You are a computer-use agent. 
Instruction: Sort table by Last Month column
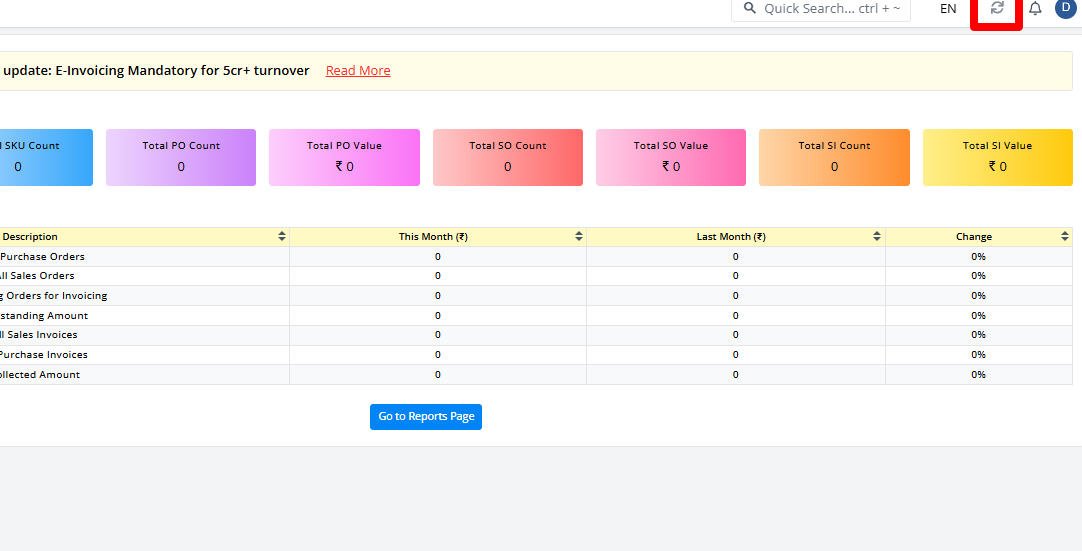[876, 236]
